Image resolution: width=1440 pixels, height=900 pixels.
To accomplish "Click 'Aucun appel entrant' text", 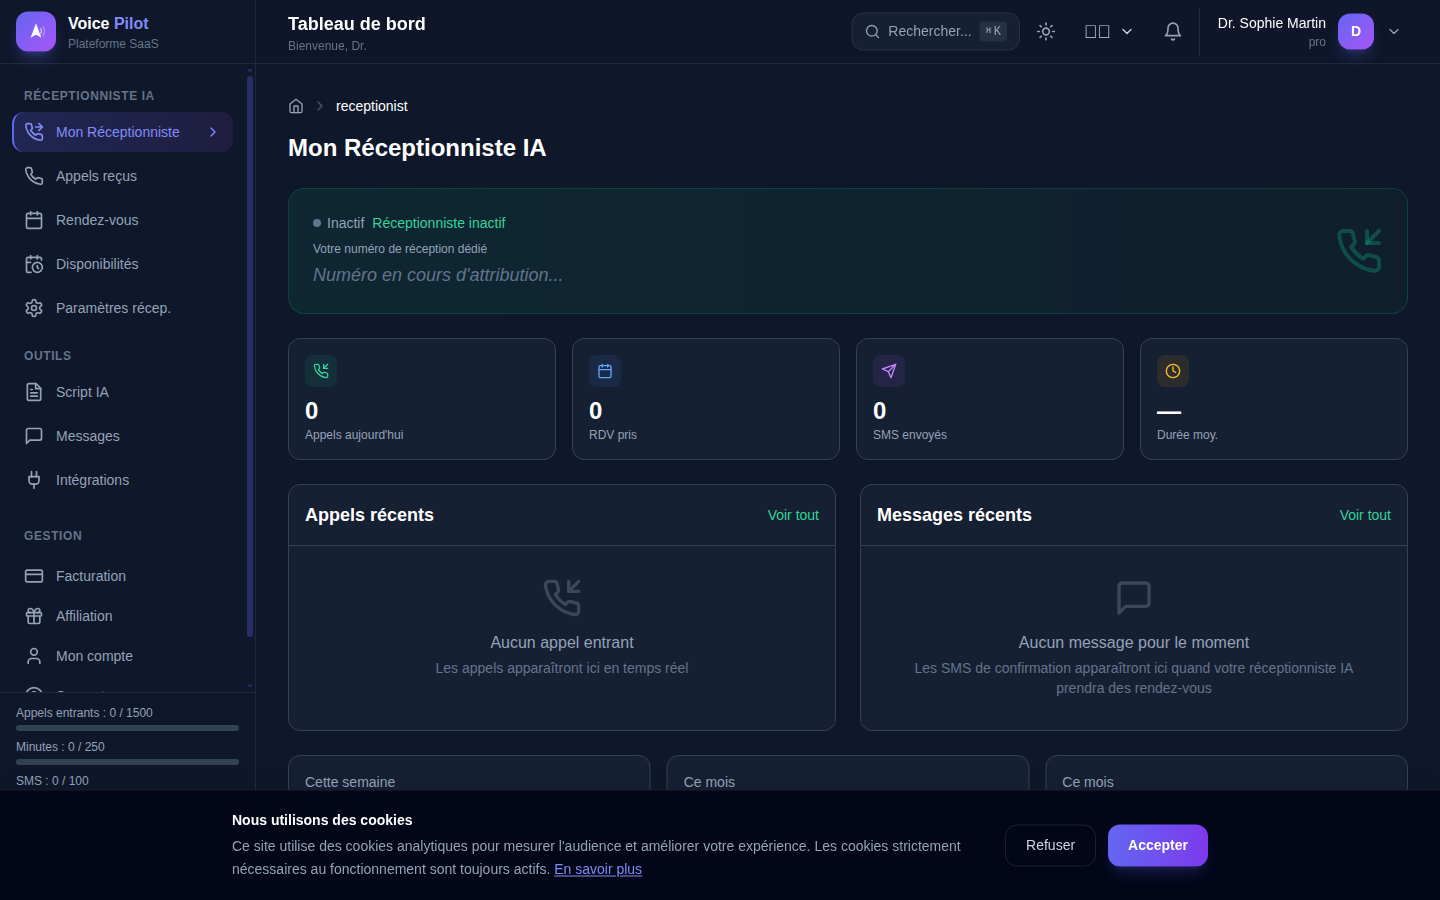I will coord(562,642).
